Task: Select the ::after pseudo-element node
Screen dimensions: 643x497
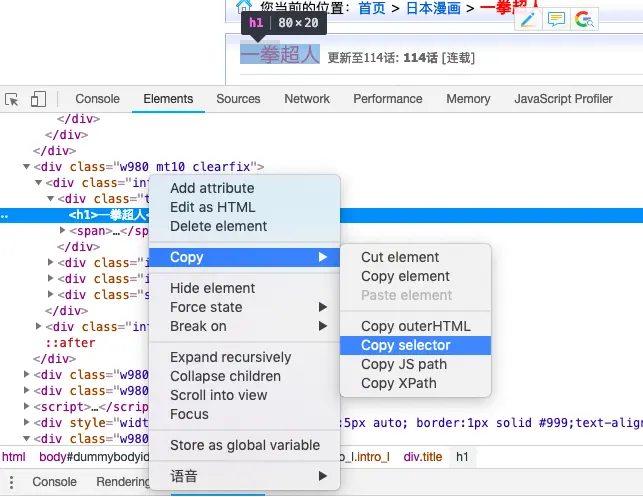Action: pyautogui.click(x=70, y=343)
